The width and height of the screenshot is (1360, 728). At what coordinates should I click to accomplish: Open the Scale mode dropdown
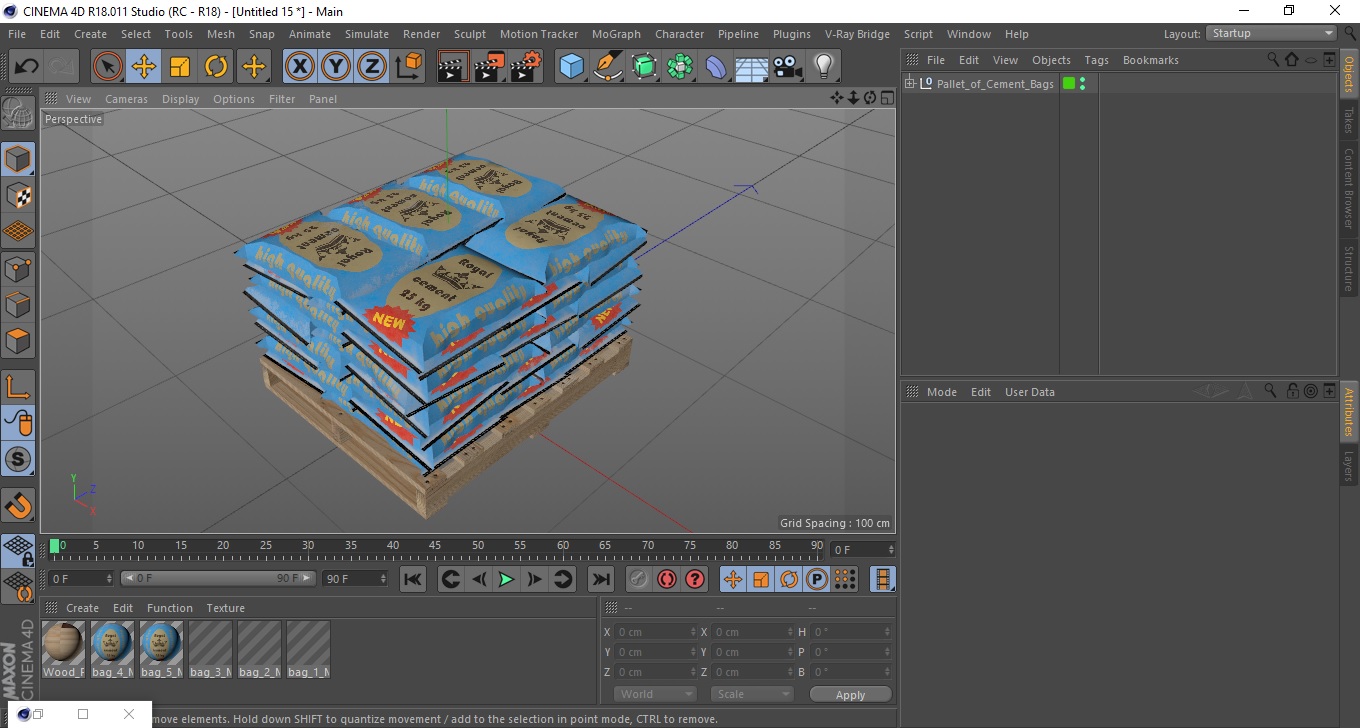pos(752,694)
